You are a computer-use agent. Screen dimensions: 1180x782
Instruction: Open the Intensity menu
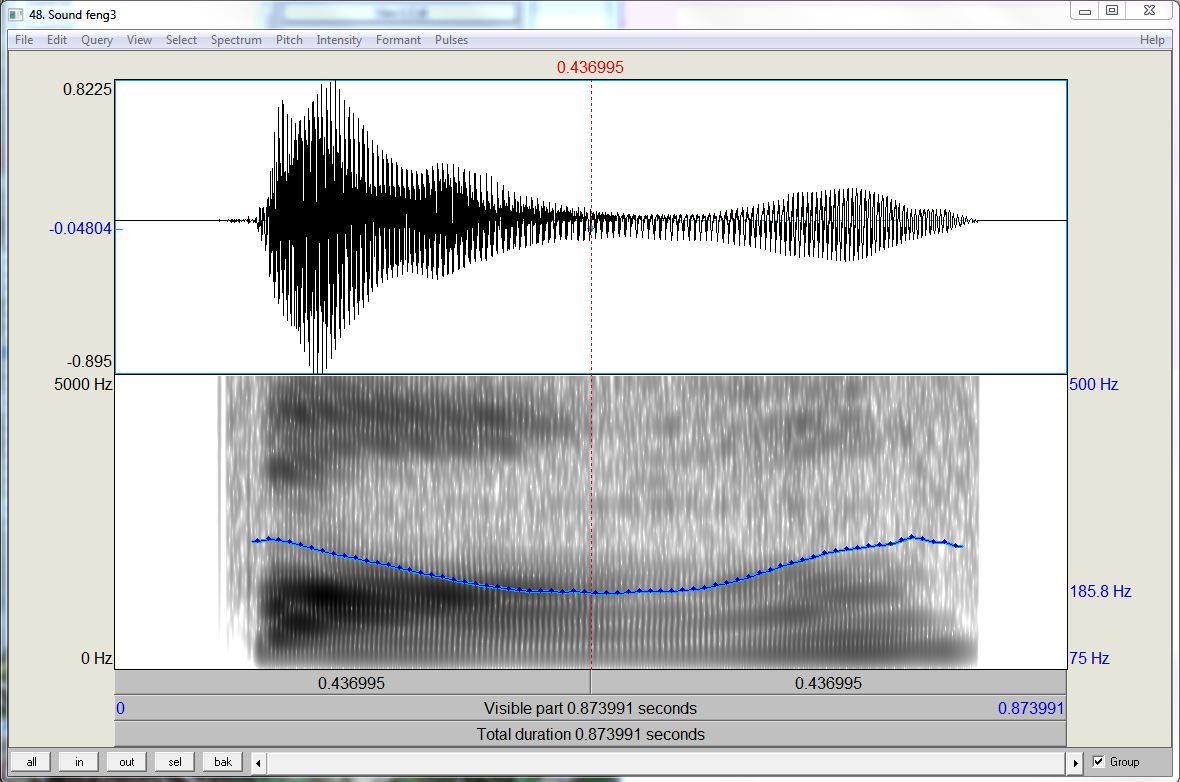click(339, 40)
